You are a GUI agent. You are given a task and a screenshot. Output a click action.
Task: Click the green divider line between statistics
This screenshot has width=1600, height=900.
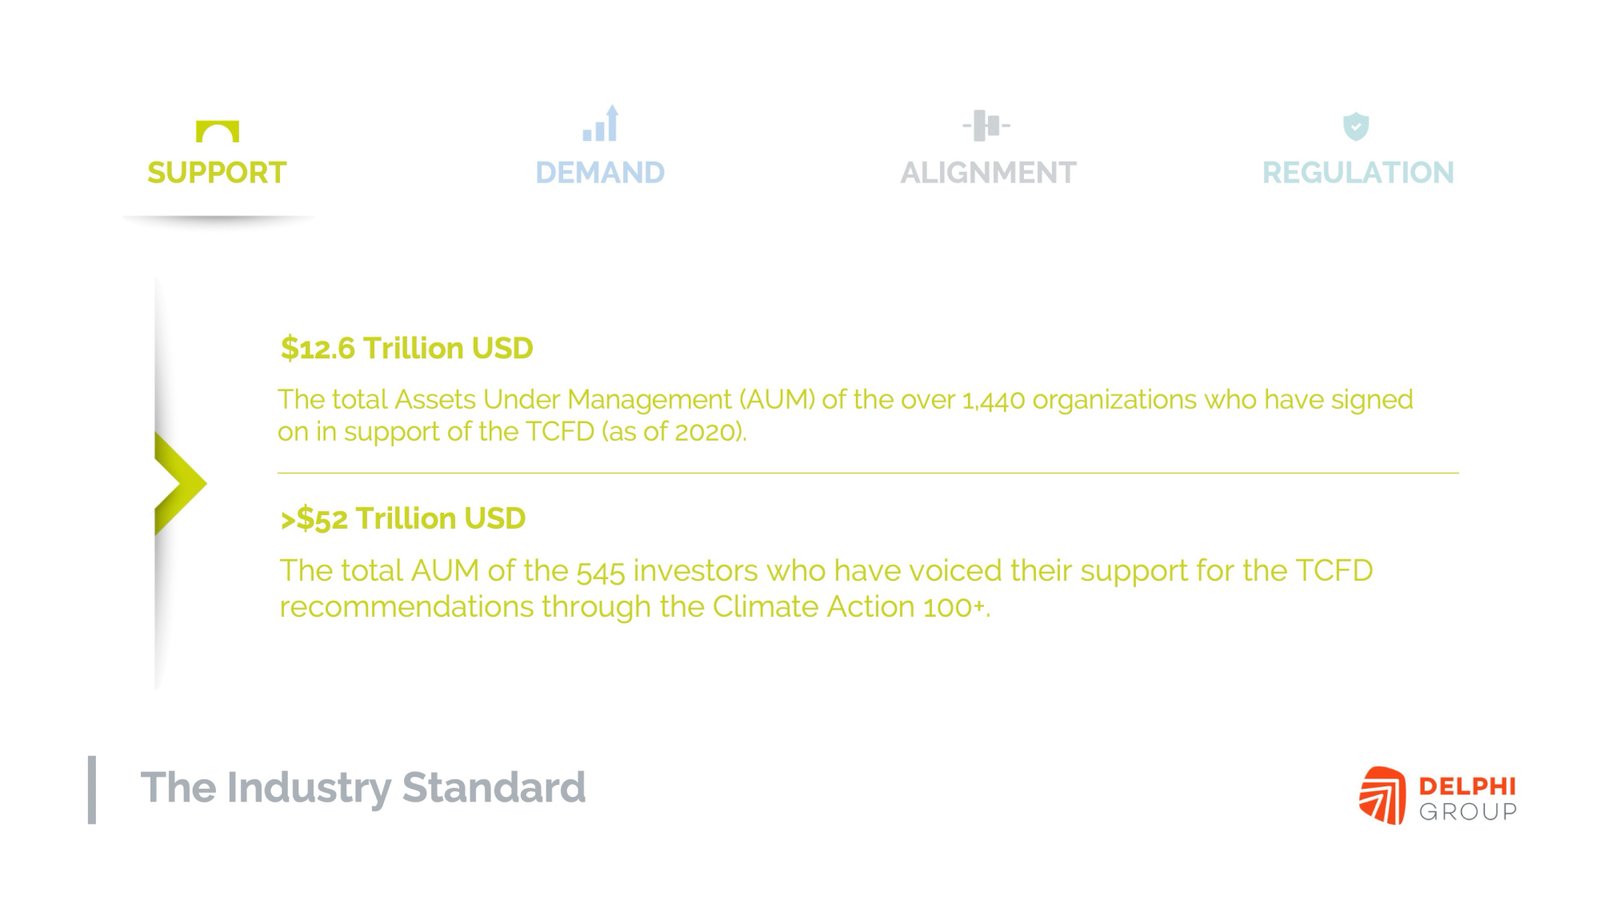pos(868,473)
